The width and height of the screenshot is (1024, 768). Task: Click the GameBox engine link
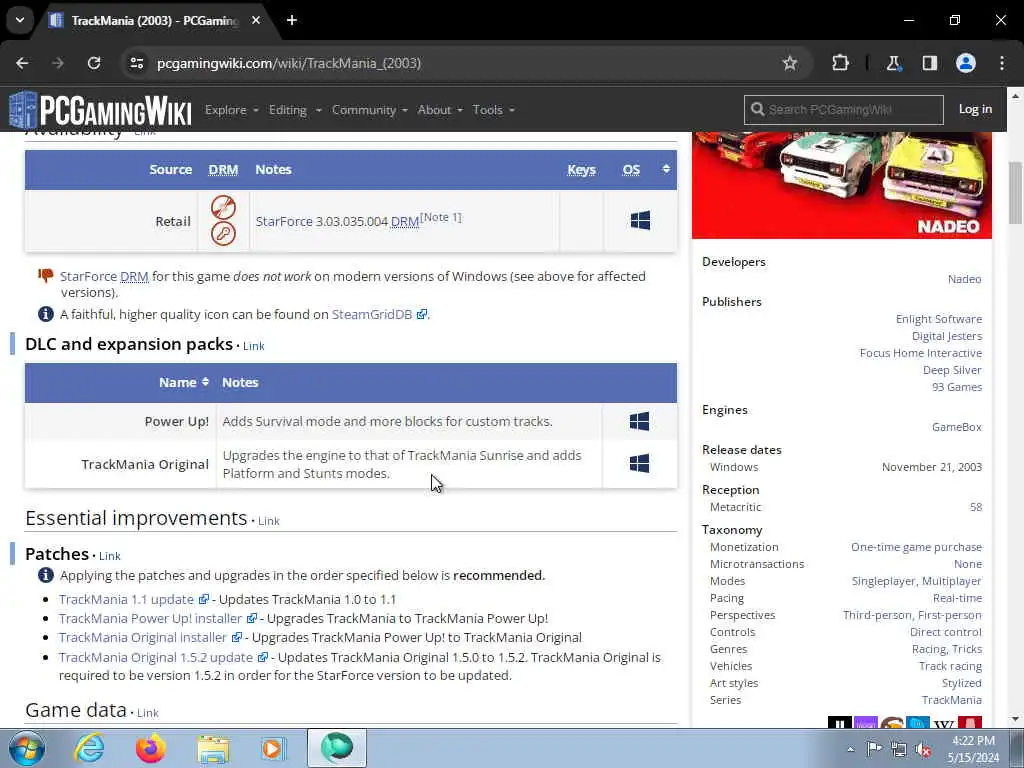tap(957, 426)
